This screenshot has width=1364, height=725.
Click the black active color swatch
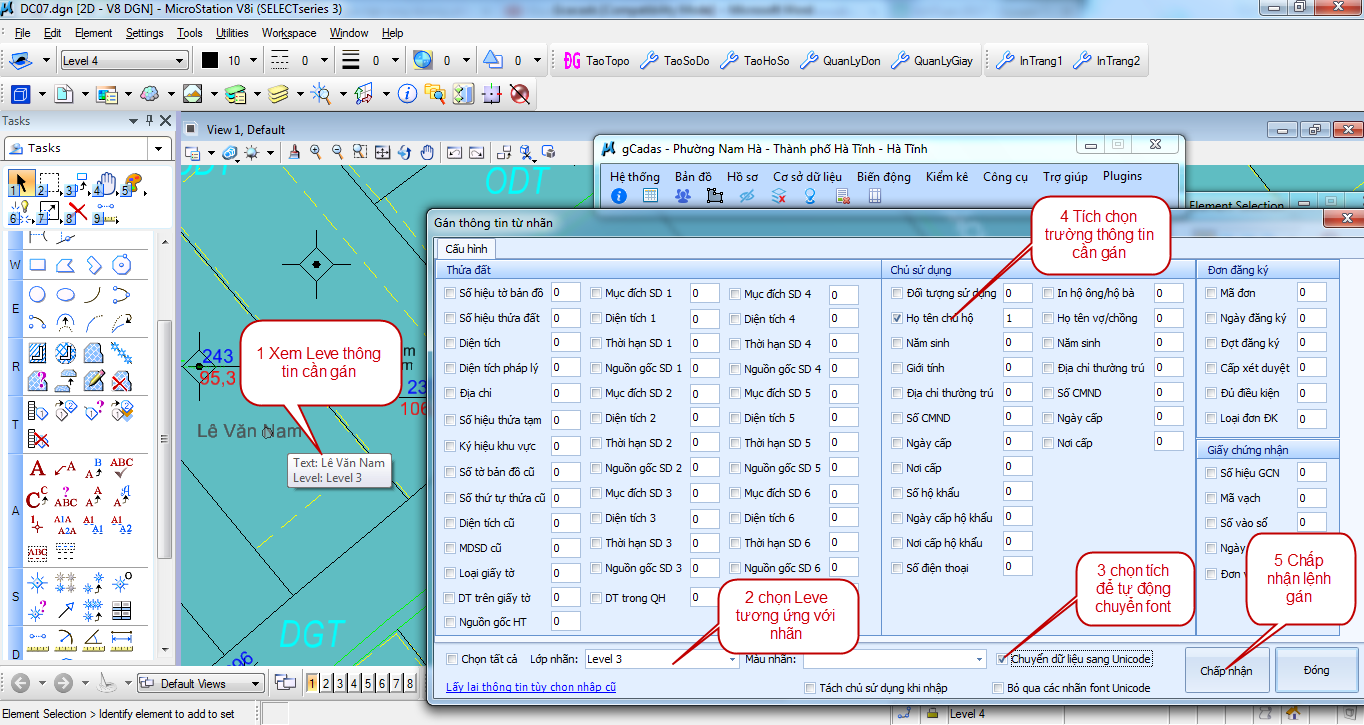(209, 61)
